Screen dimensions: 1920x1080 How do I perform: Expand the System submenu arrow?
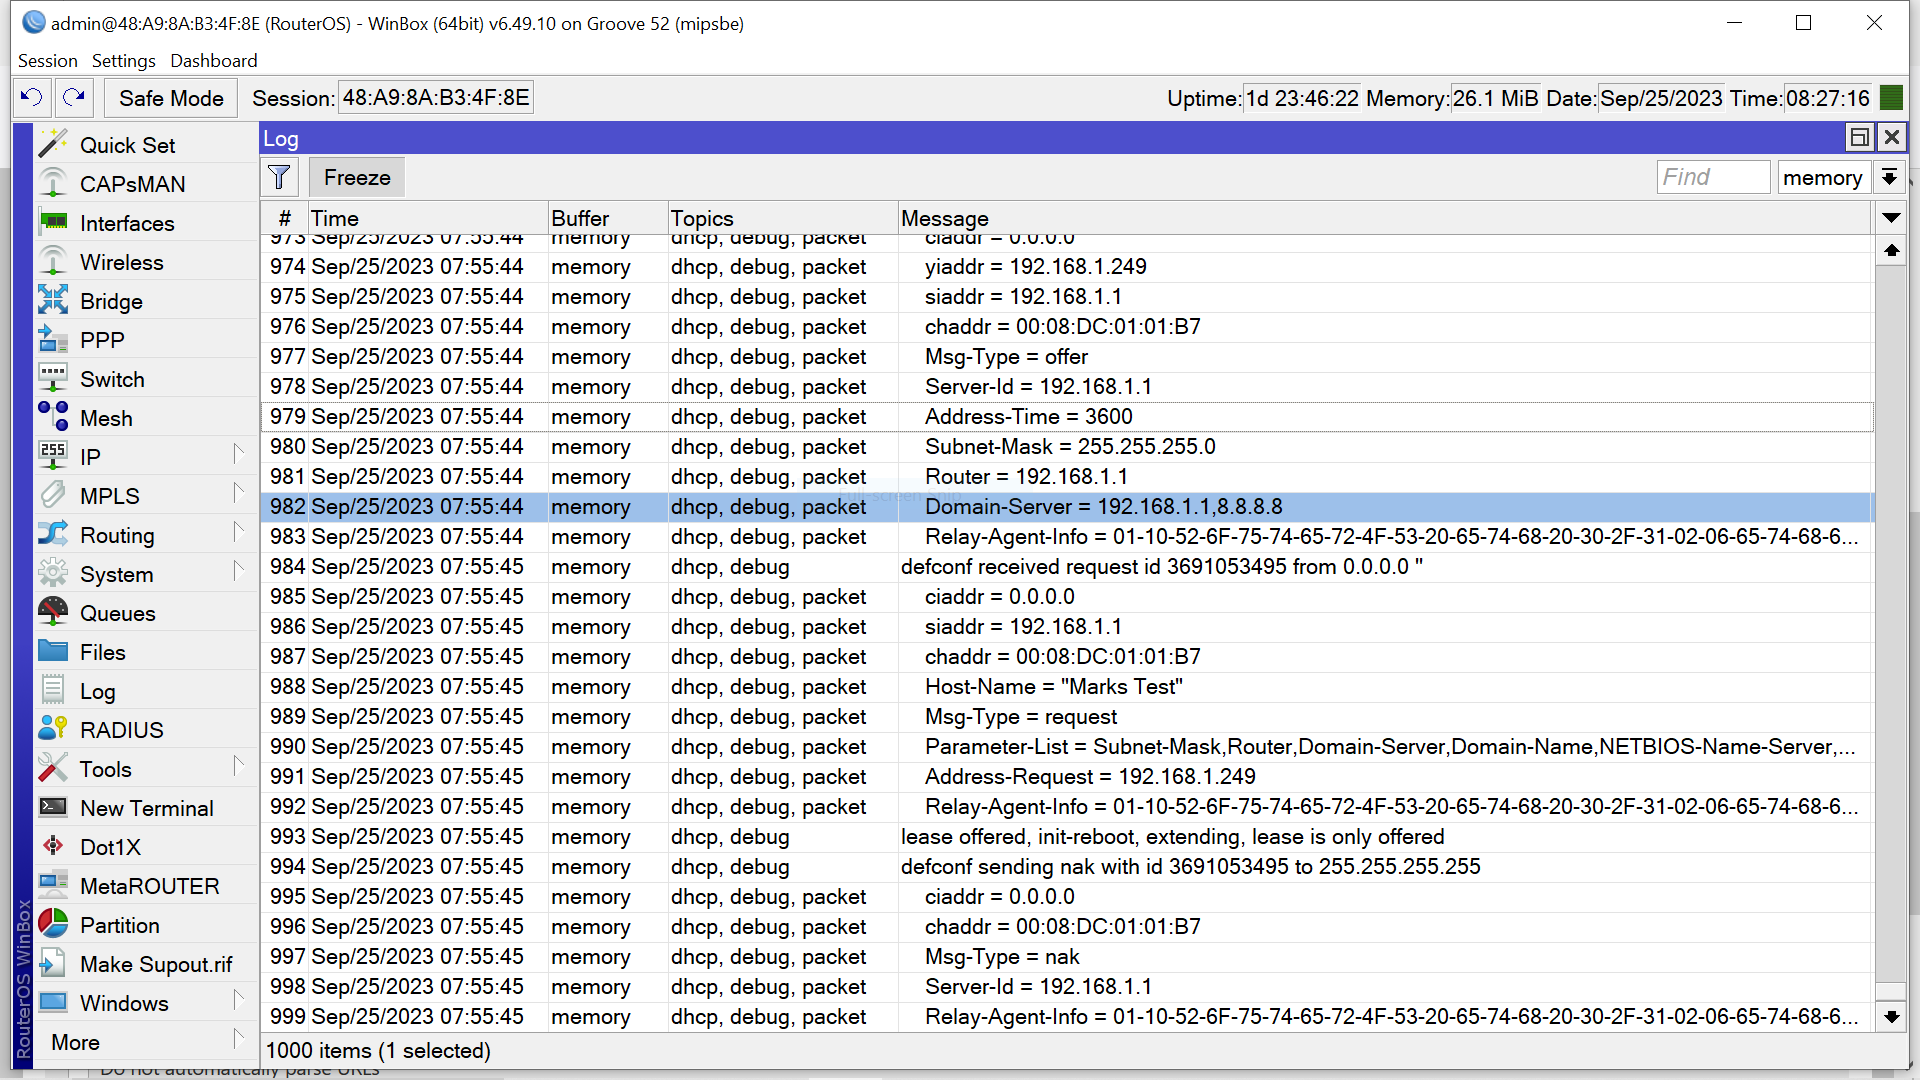(x=238, y=571)
